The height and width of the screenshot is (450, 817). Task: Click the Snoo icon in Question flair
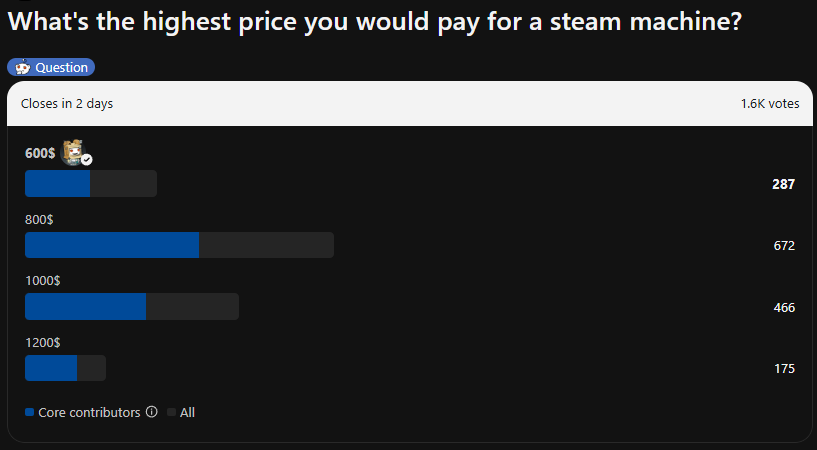tap(22, 67)
